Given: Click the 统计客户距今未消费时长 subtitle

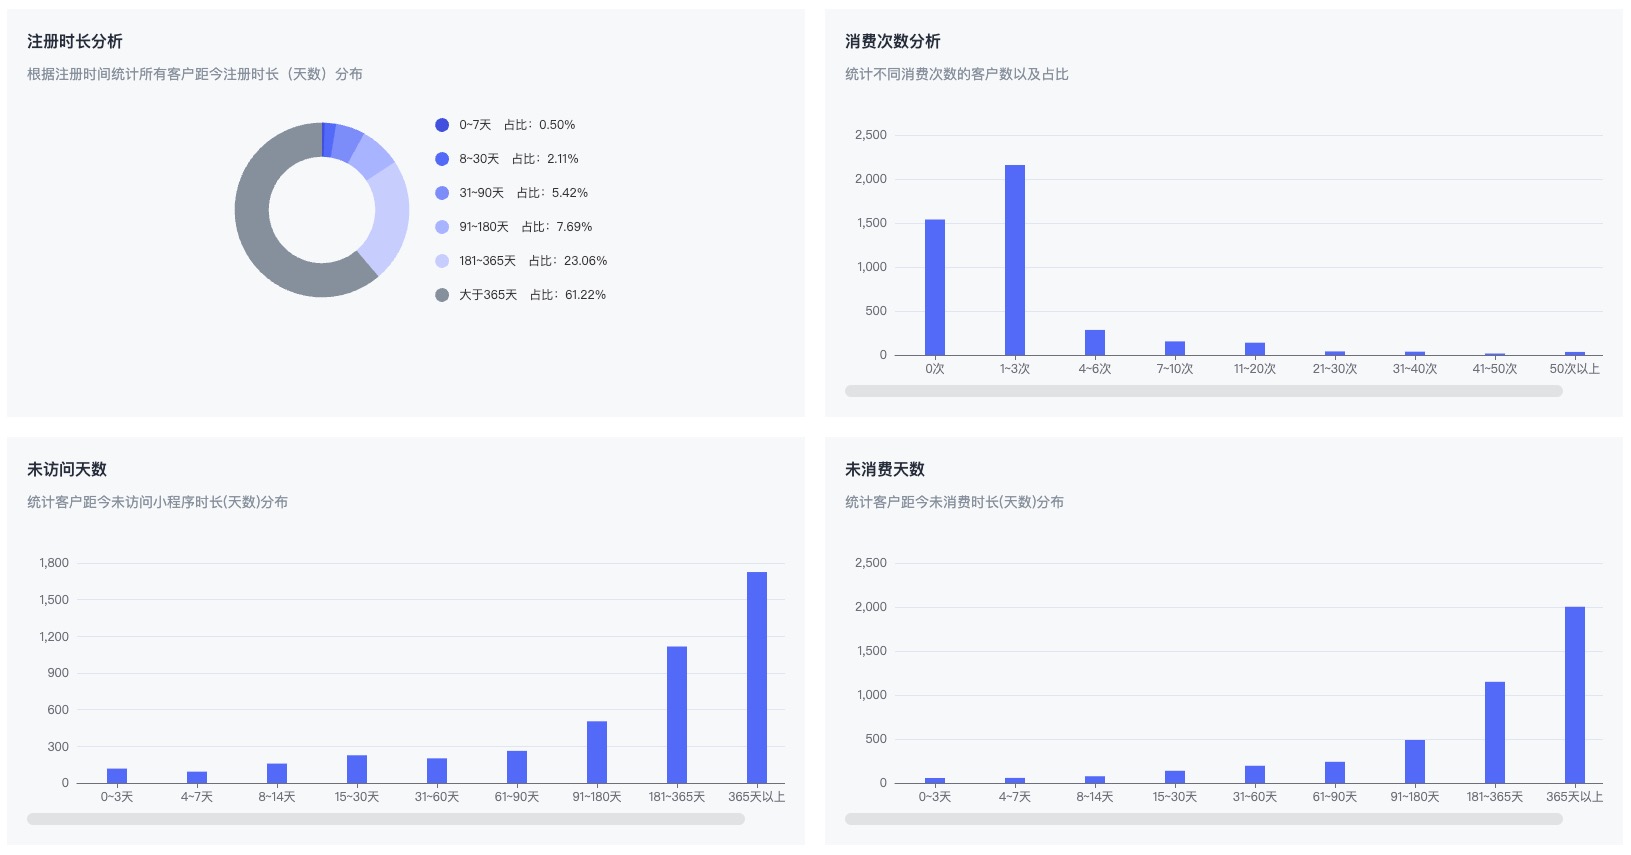Looking at the screenshot, I should pyautogui.click(x=954, y=502).
